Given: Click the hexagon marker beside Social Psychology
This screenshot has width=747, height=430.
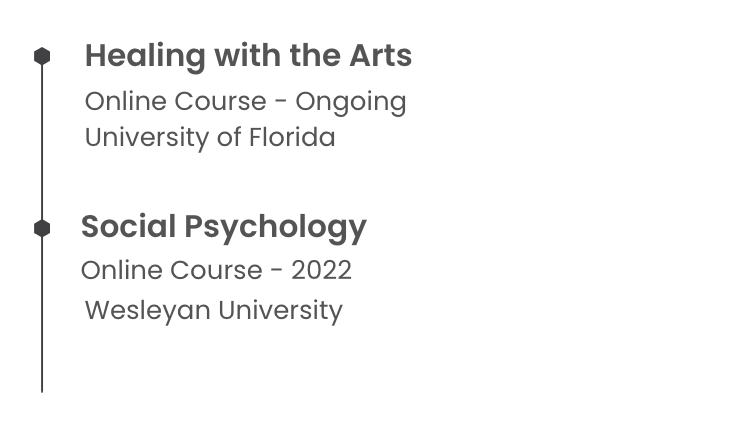Looking at the screenshot, I should coord(42,229).
